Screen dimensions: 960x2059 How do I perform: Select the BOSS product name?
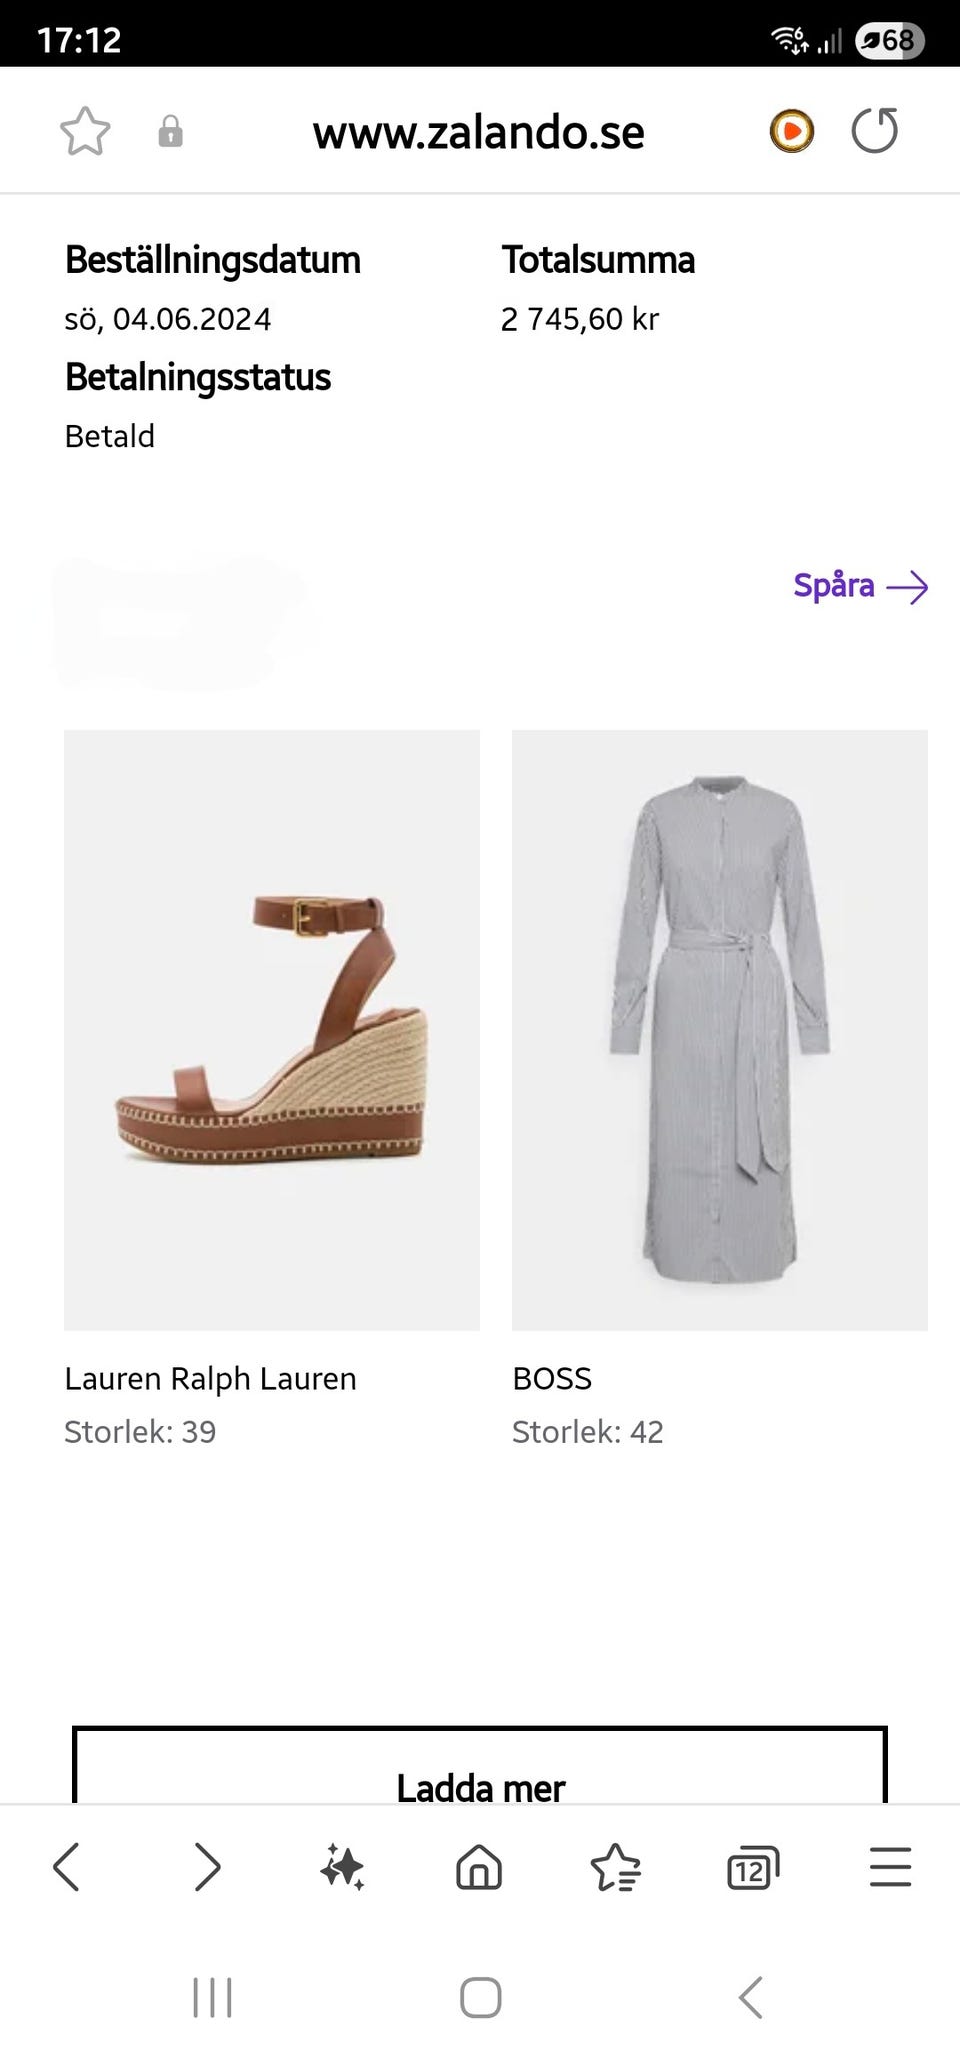point(552,1378)
